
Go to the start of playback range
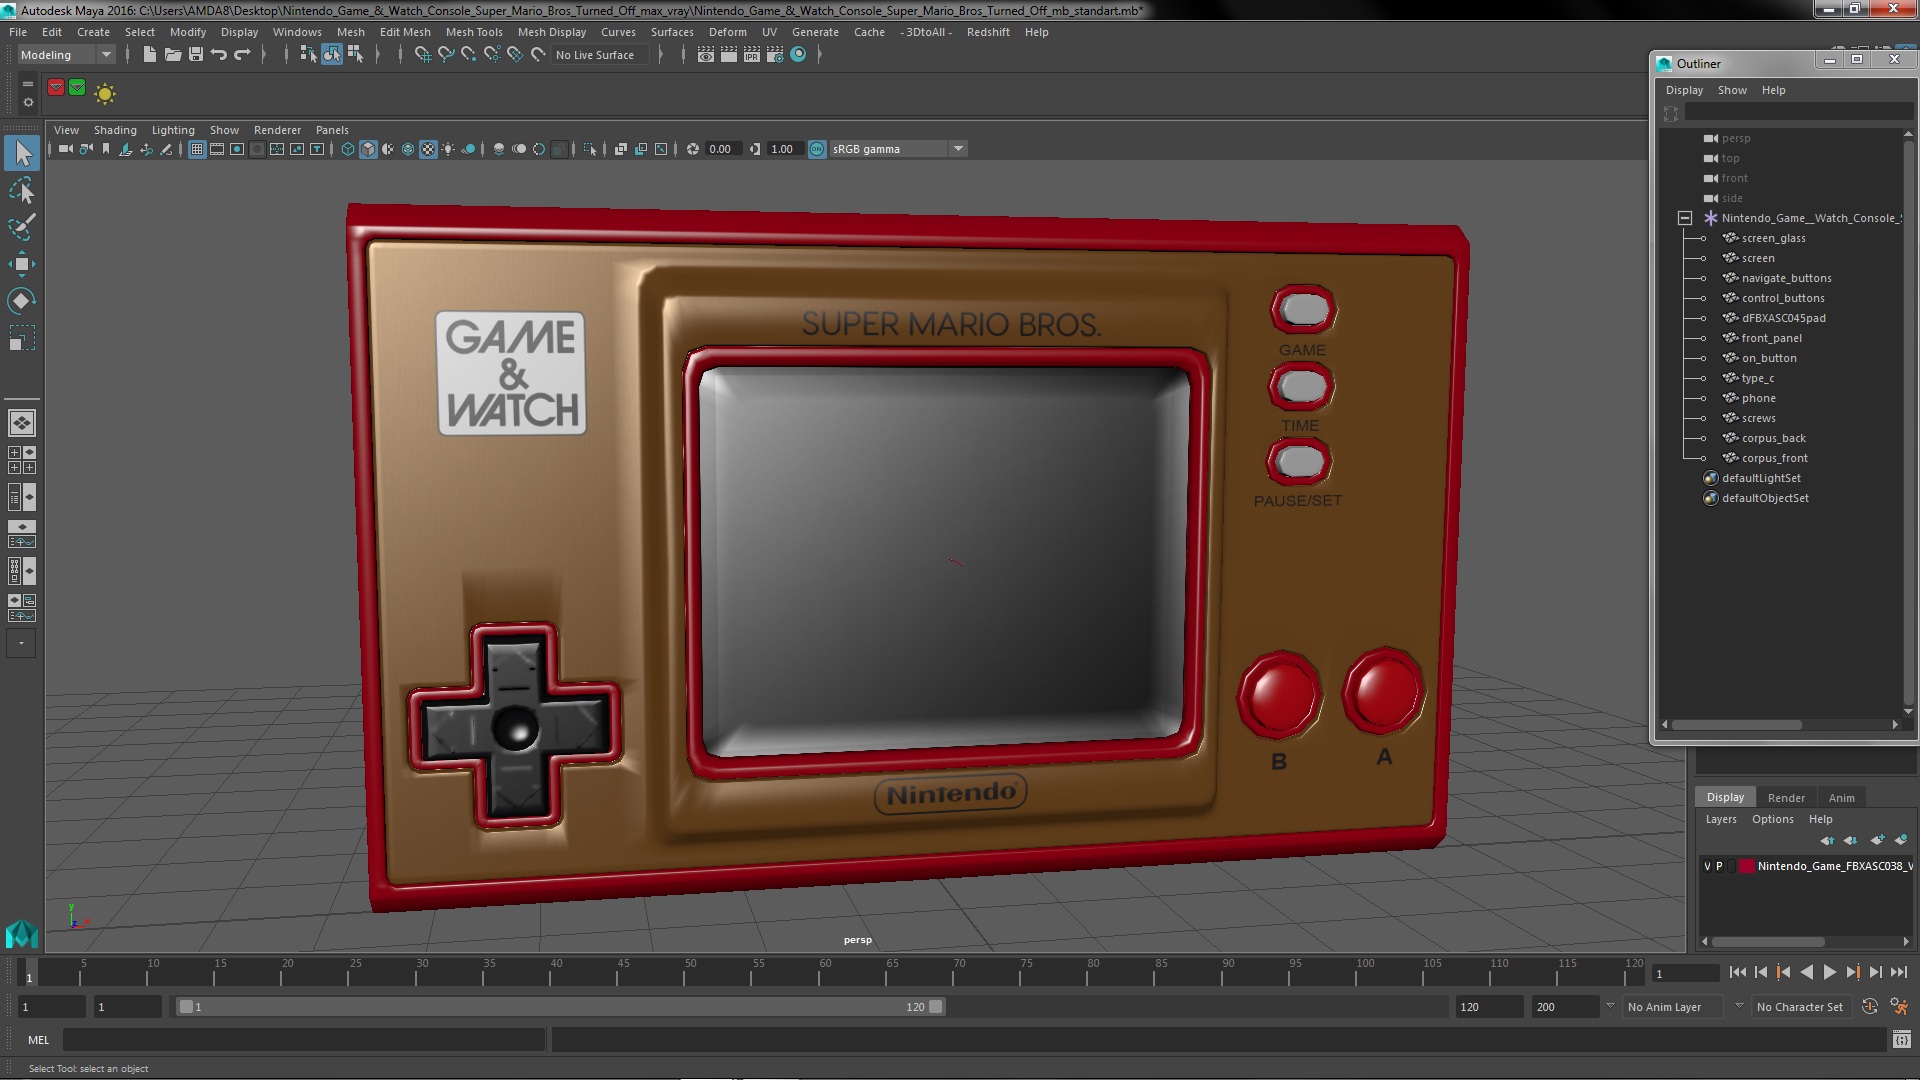pos(1737,972)
